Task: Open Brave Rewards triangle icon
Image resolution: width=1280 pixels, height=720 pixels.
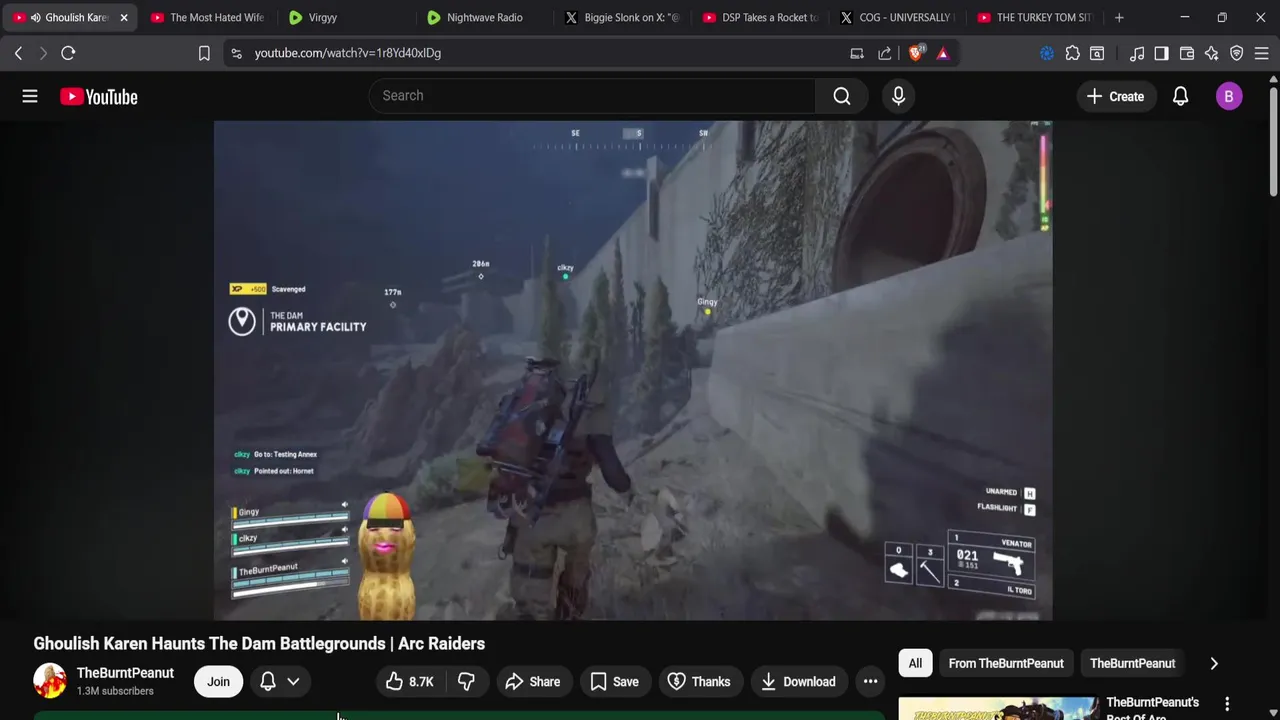Action: (x=943, y=53)
